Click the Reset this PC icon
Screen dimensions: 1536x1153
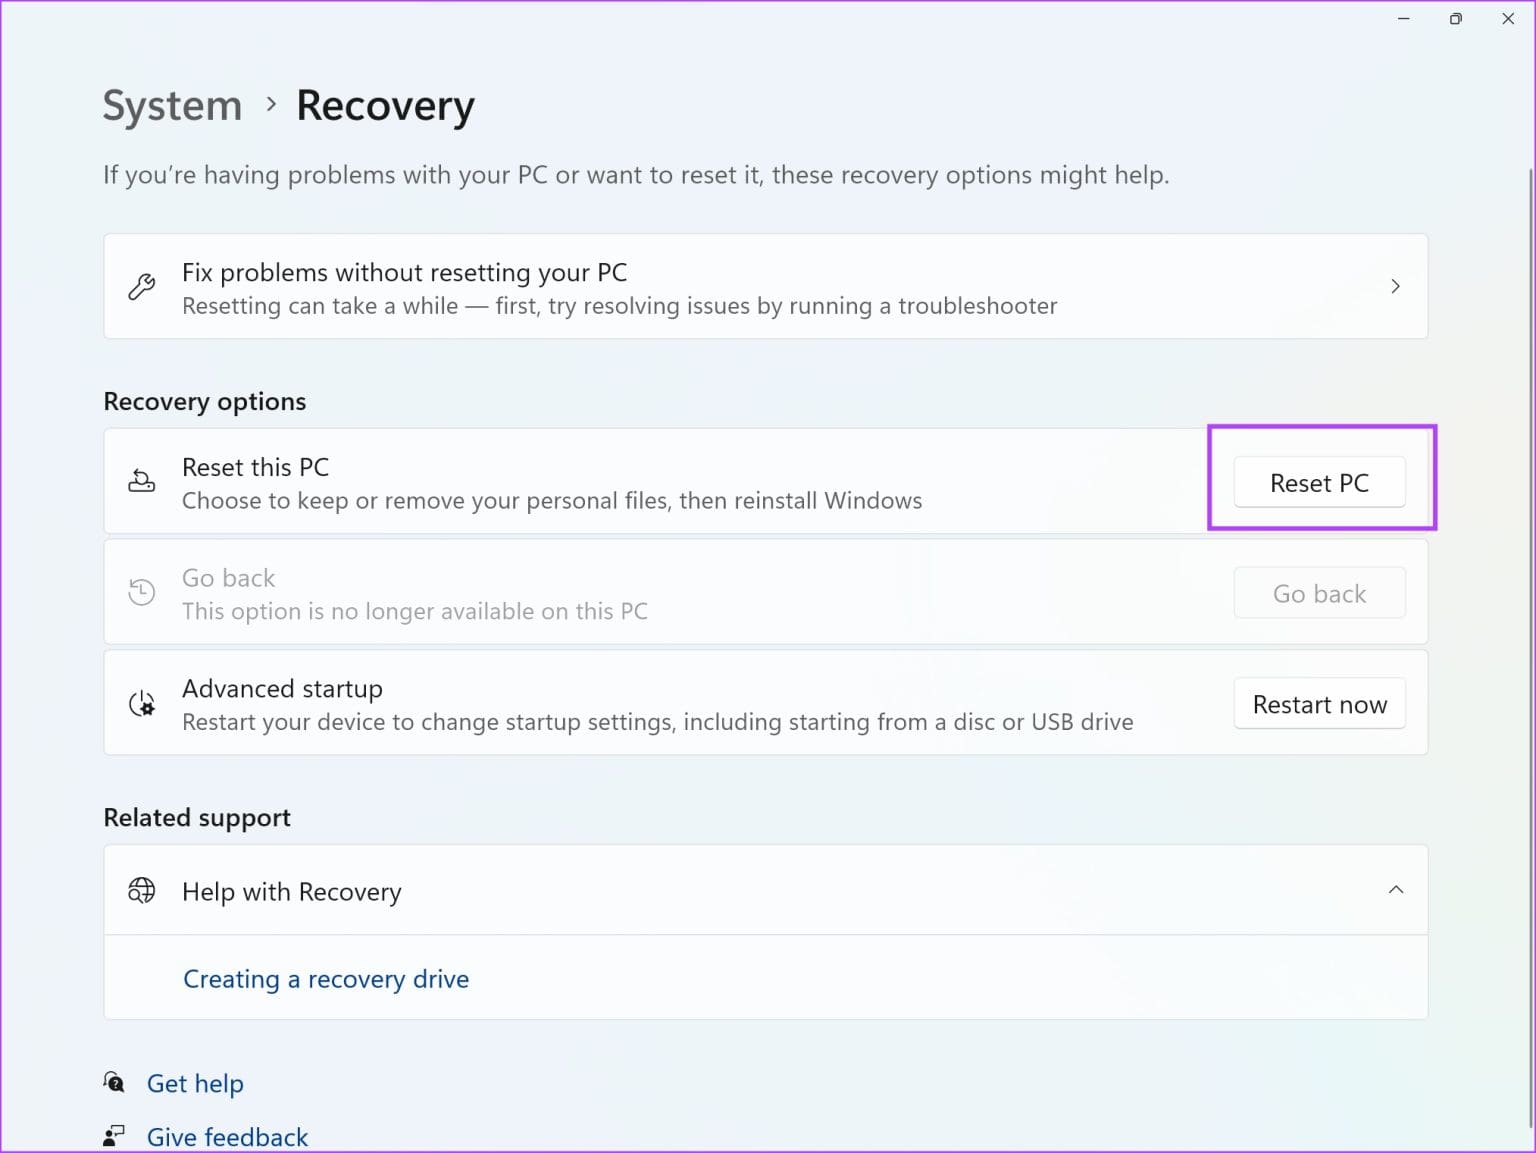tap(141, 481)
